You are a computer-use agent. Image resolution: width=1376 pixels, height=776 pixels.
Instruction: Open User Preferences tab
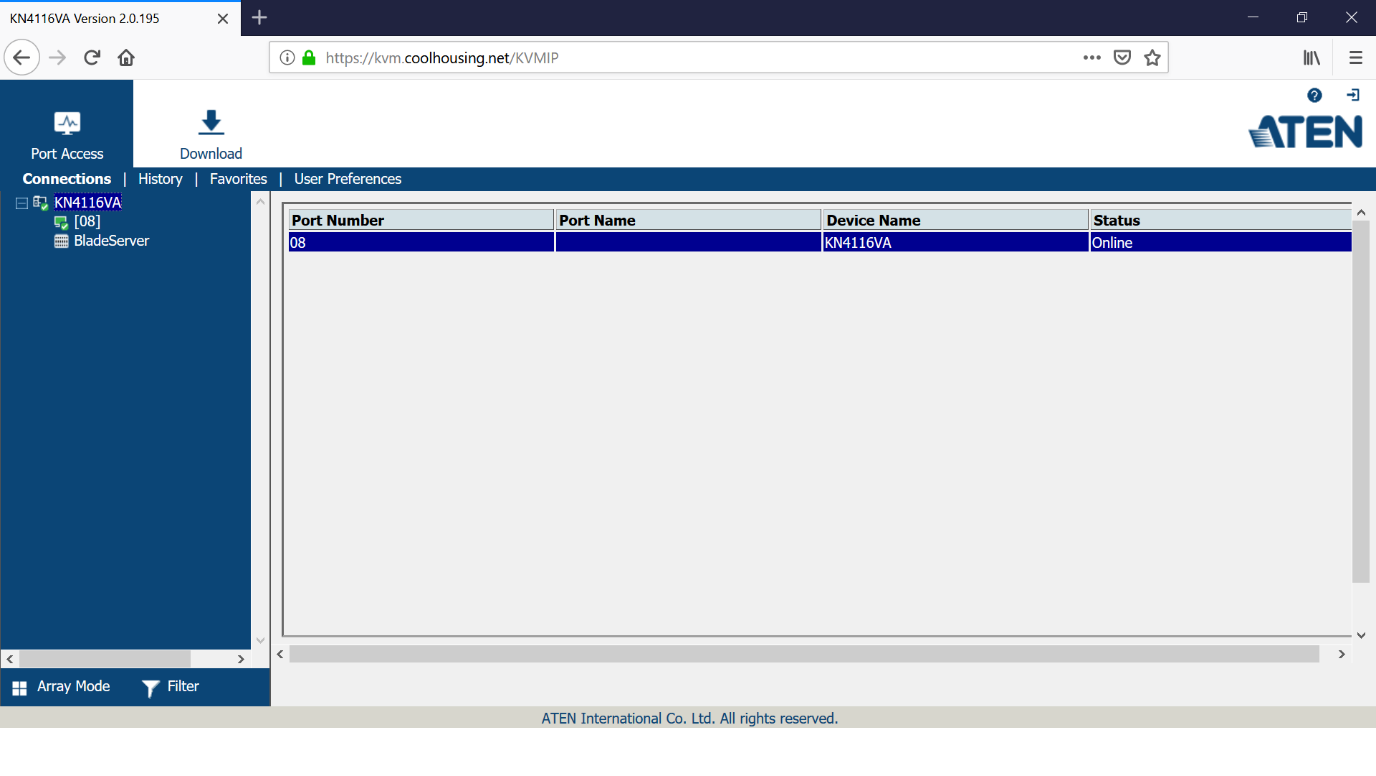348,179
